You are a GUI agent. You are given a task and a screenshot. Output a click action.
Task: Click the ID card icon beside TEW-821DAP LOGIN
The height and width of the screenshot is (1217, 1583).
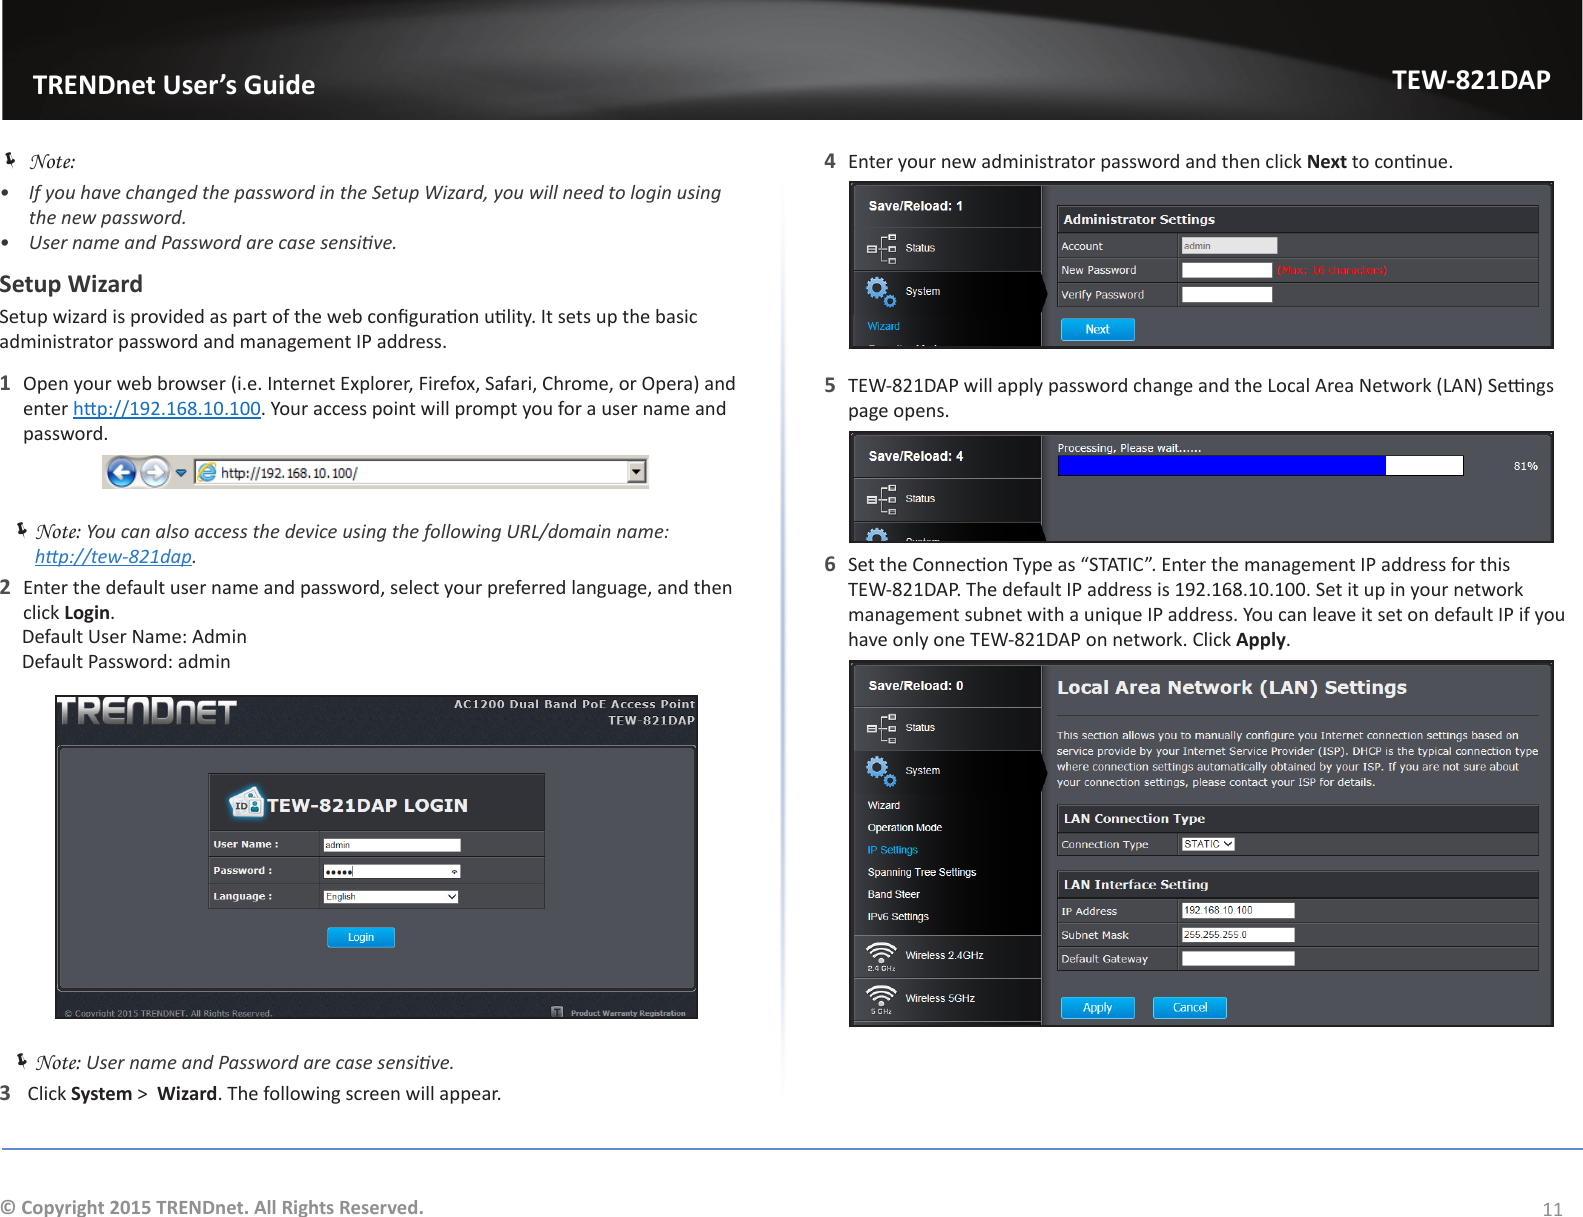pyautogui.click(x=245, y=803)
